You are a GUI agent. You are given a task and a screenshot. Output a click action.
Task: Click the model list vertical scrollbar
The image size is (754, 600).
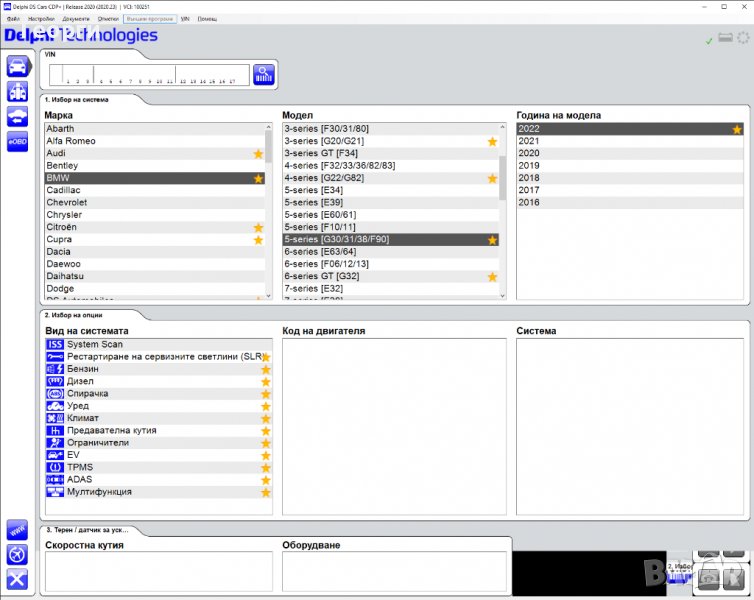coord(502,210)
